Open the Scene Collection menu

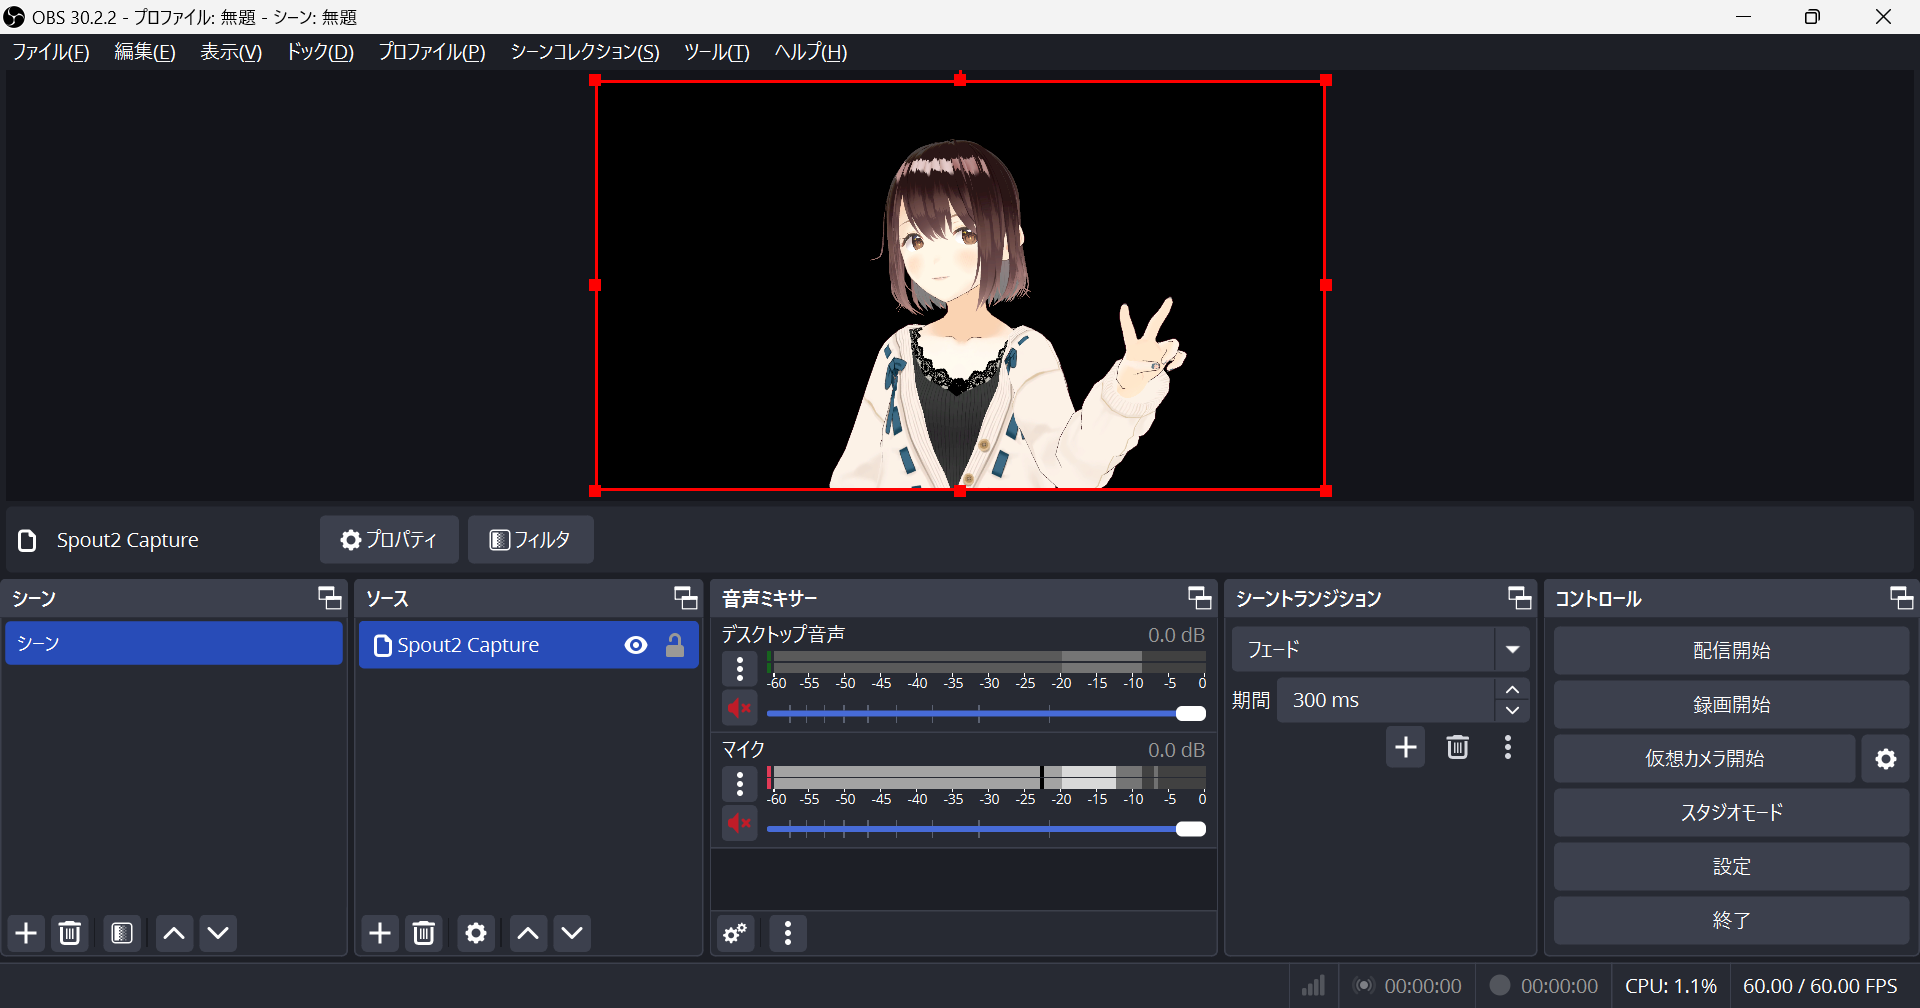click(585, 52)
